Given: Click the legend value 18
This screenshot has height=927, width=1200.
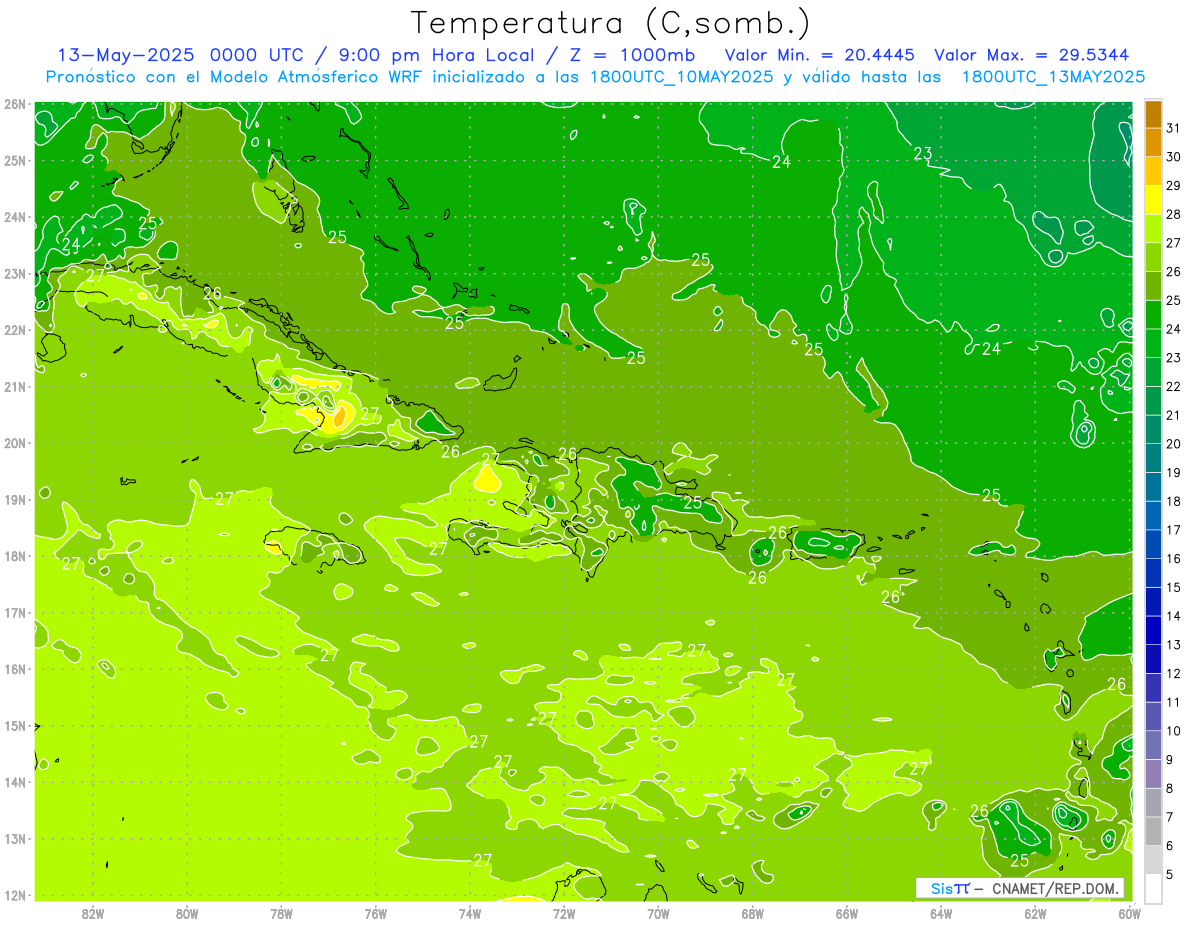Looking at the screenshot, I should [1174, 501].
